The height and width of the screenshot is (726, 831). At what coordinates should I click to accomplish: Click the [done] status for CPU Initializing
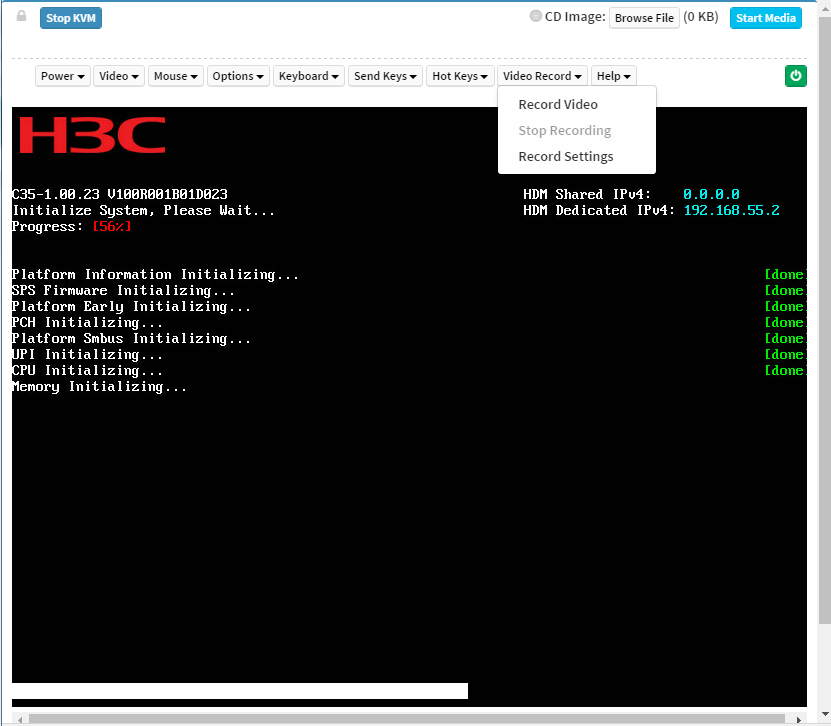785,370
